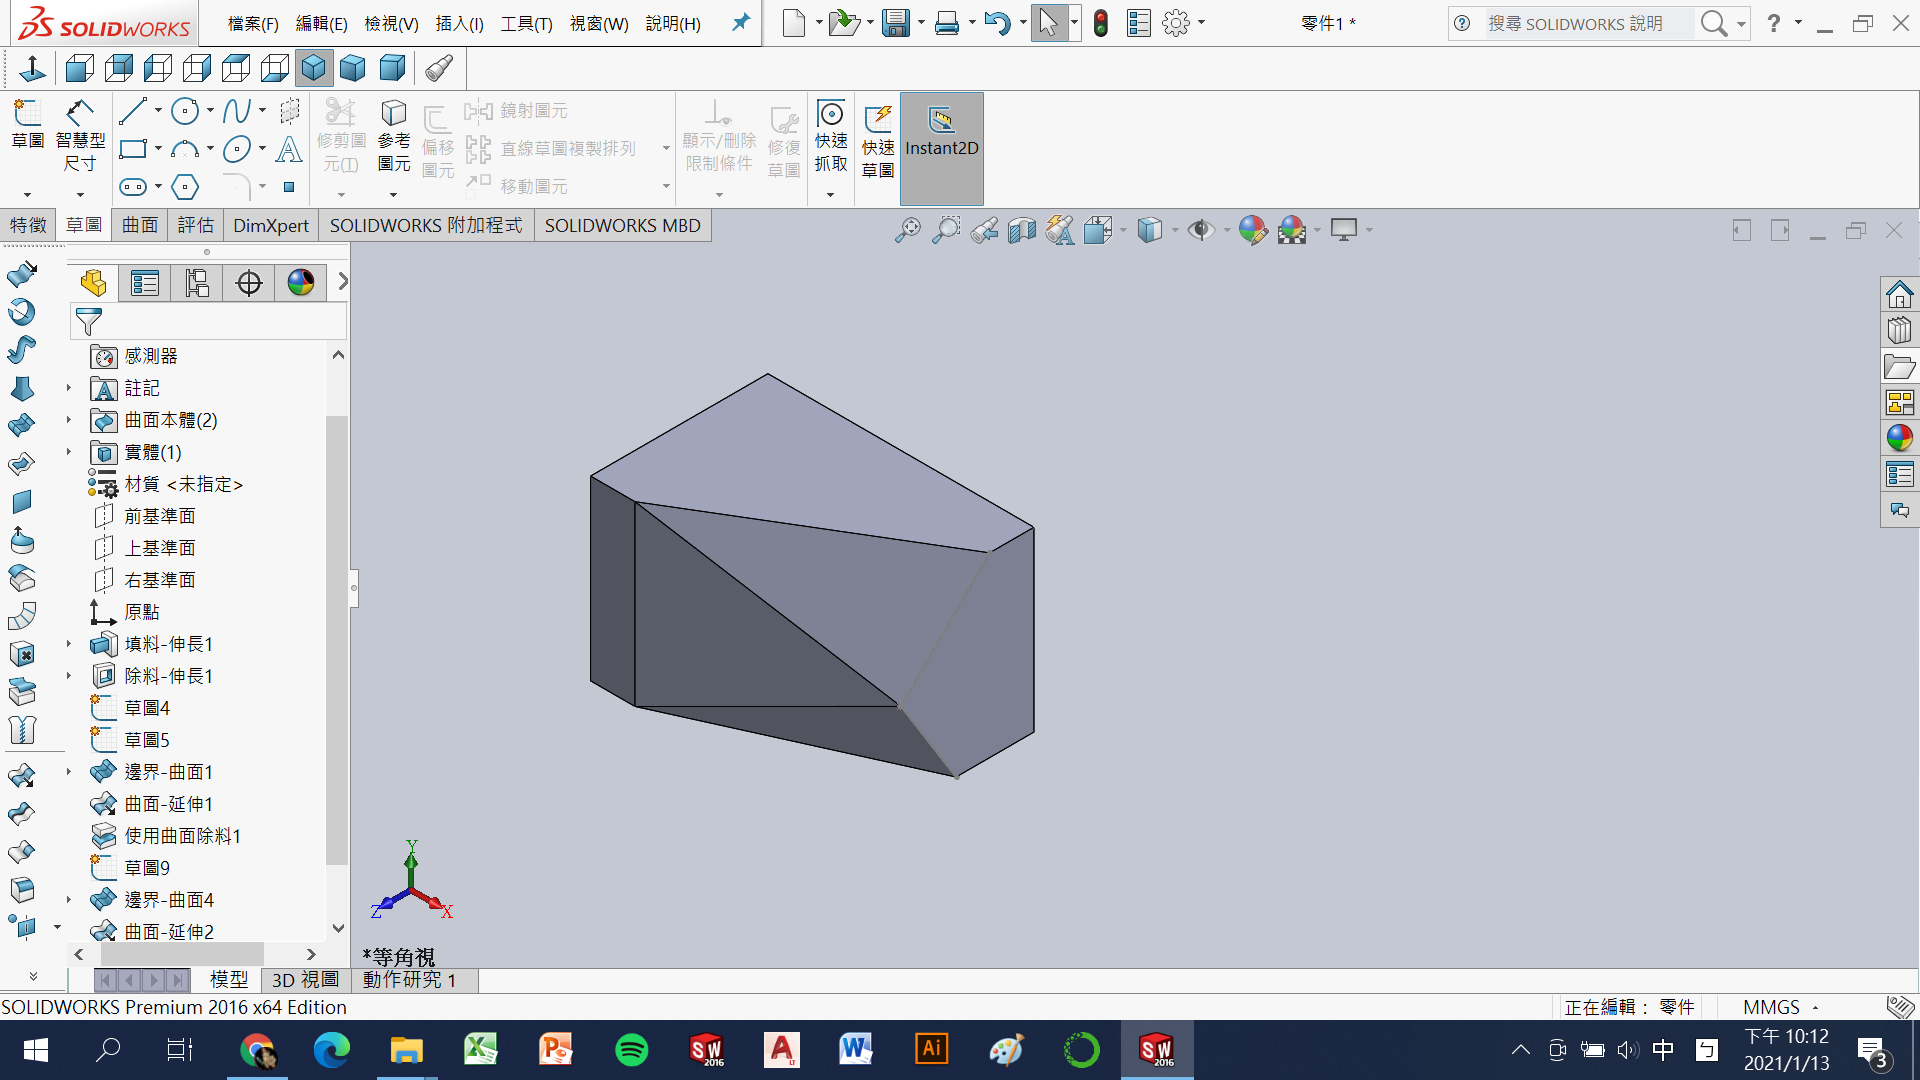The width and height of the screenshot is (1920, 1080).
Task: Expand the 填料-伸長1 feature node
Action: pyautogui.click(x=69, y=644)
